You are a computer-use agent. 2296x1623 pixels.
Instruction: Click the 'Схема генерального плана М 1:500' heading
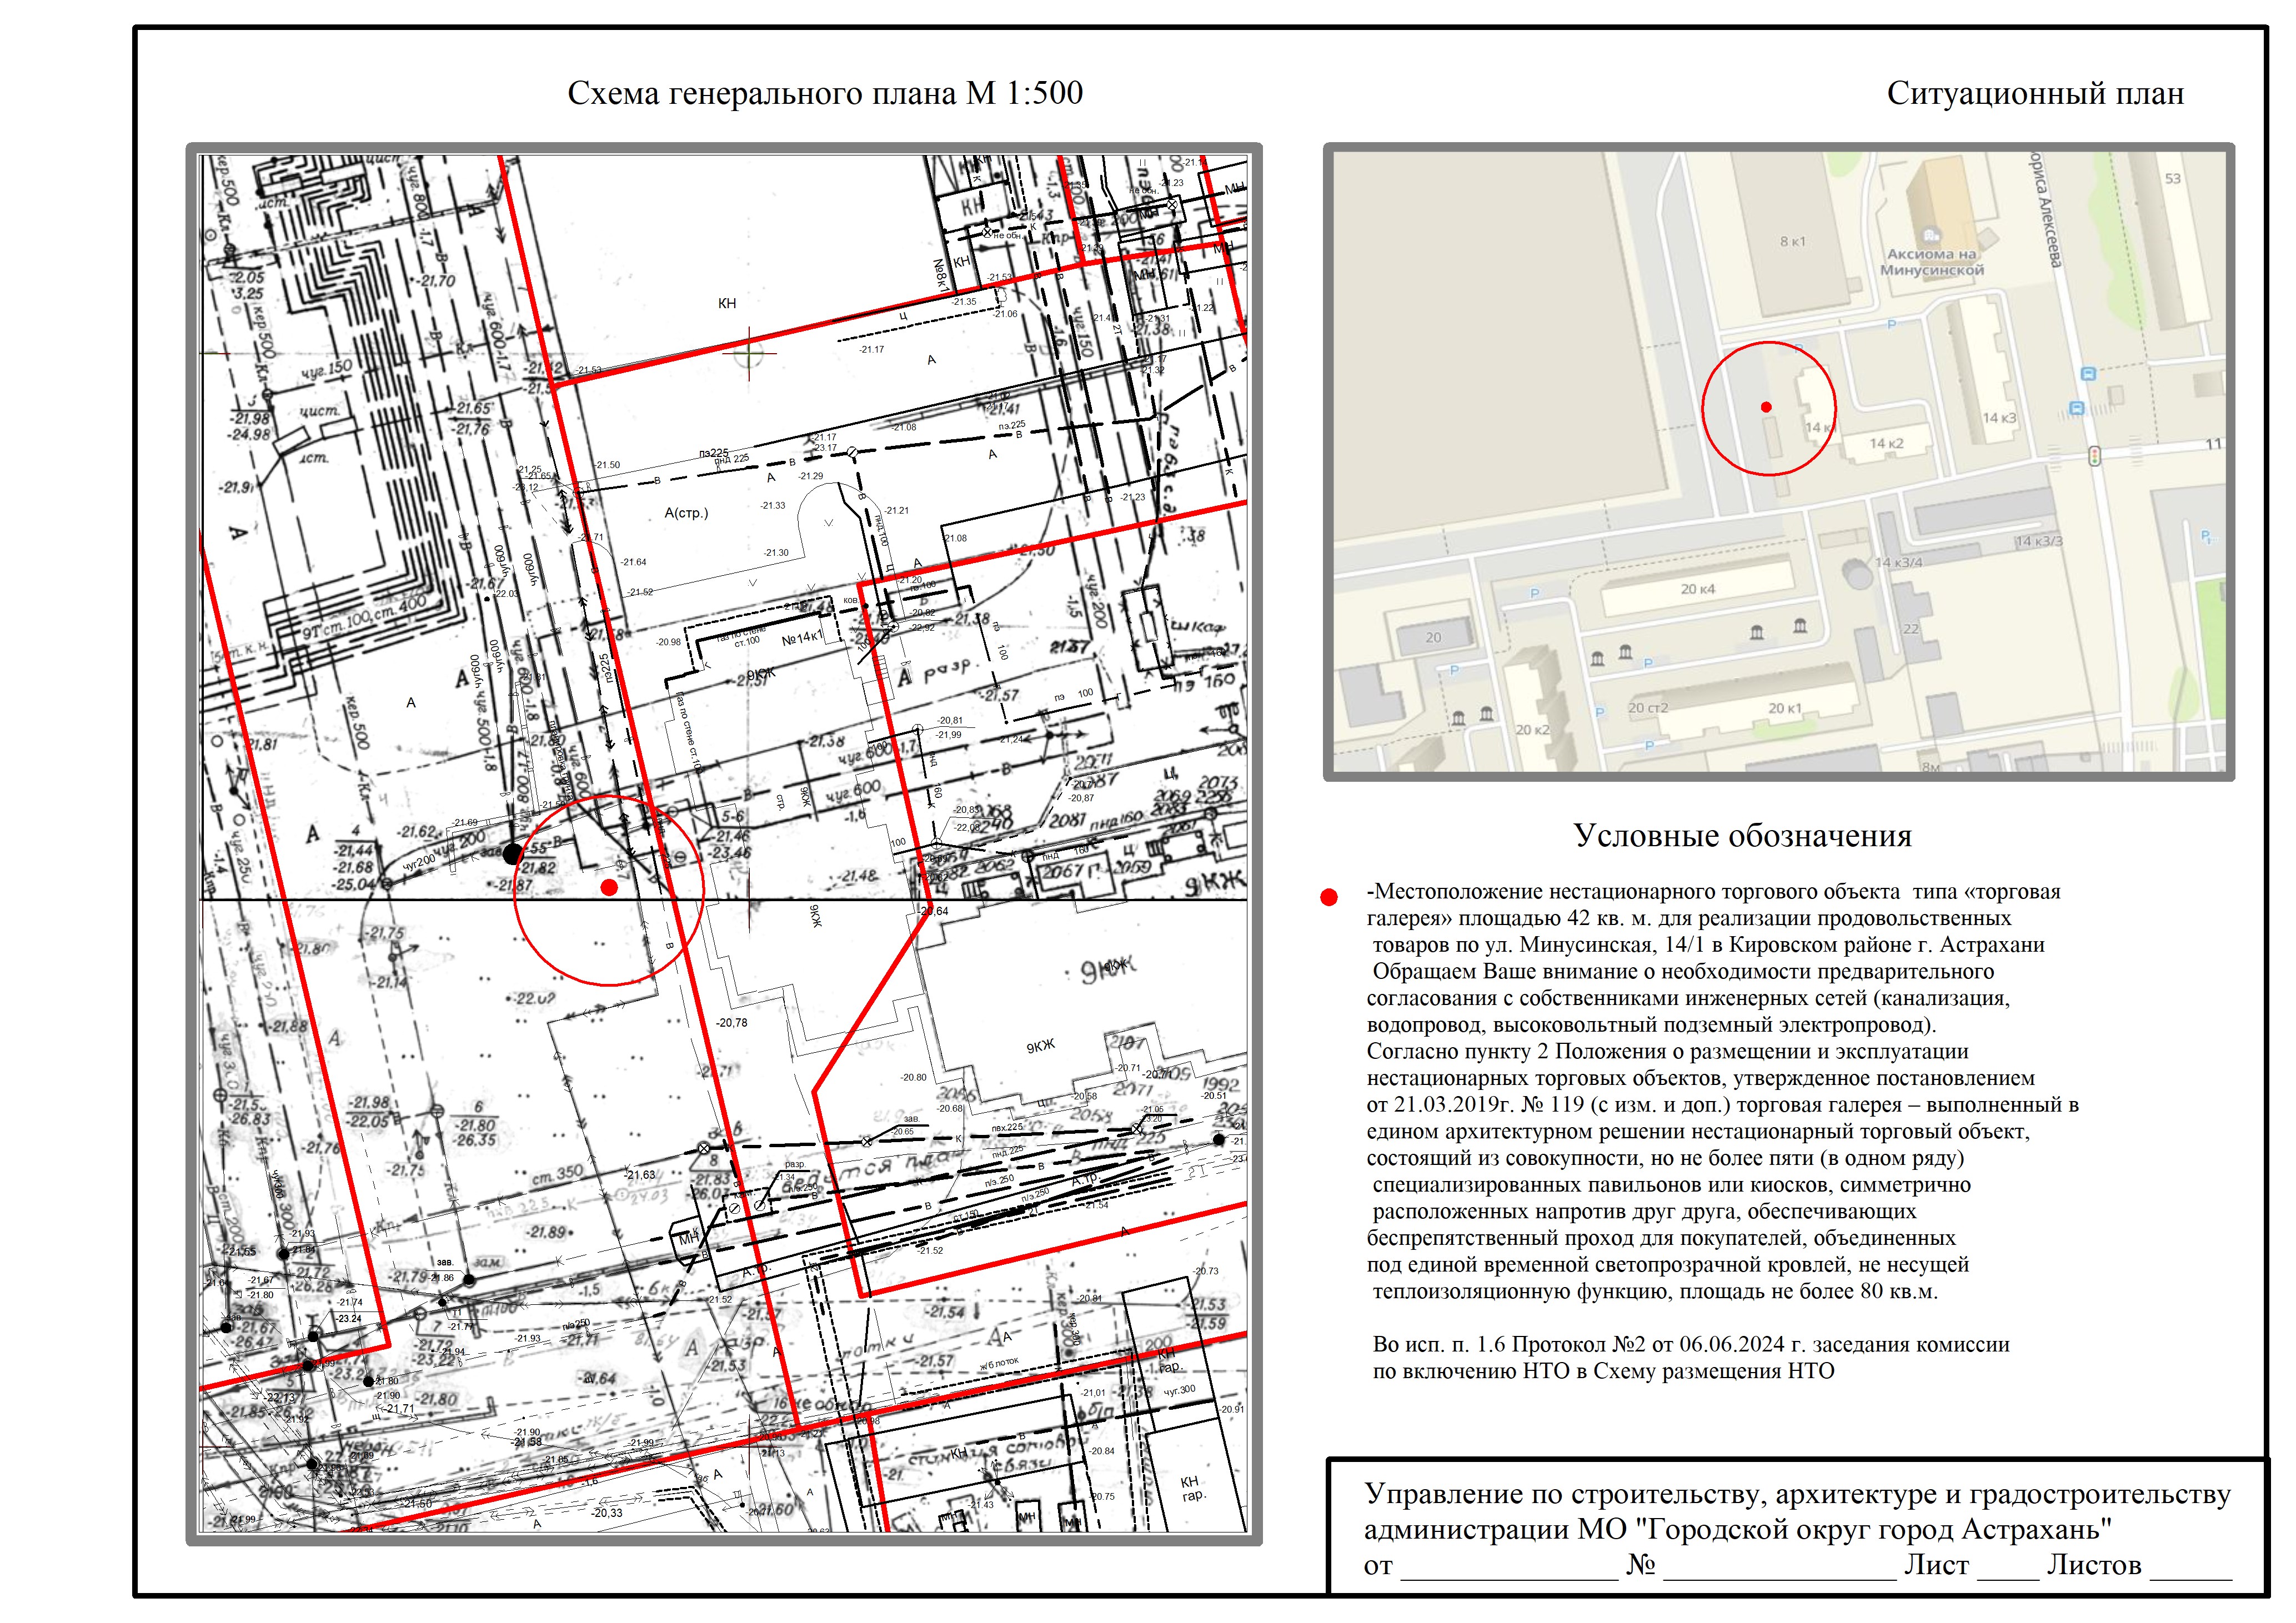(825, 93)
